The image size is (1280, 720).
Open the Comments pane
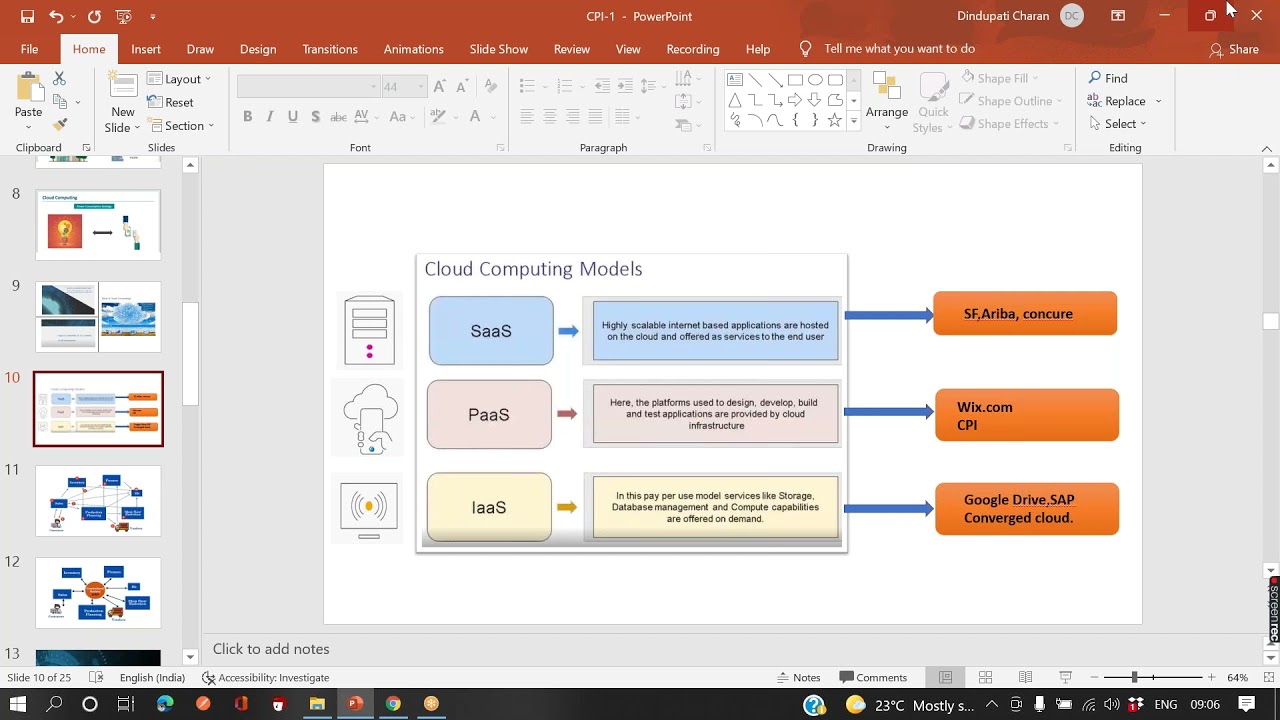click(x=873, y=677)
